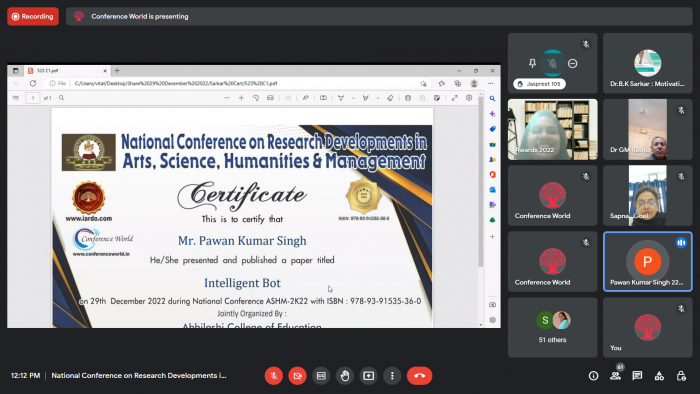Select the 523 C1.pdf browser tab
This screenshot has width=700, height=394.
coord(67,71)
